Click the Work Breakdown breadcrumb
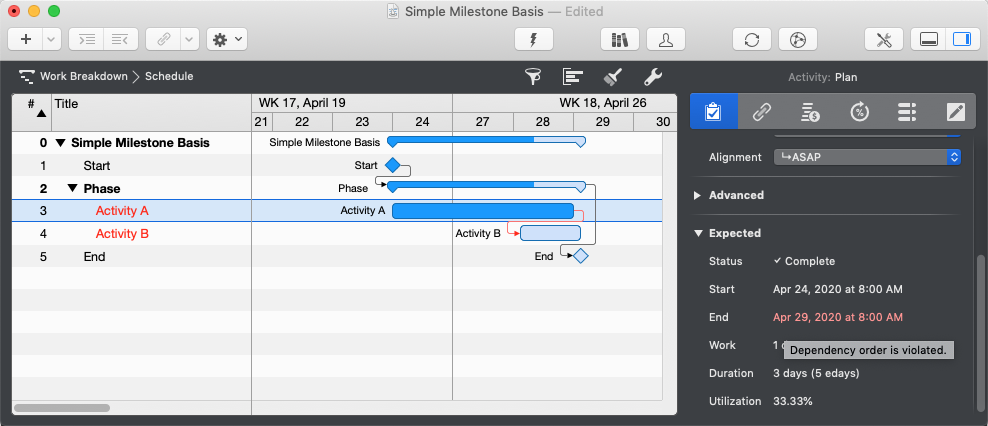988x426 pixels. (x=83, y=76)
